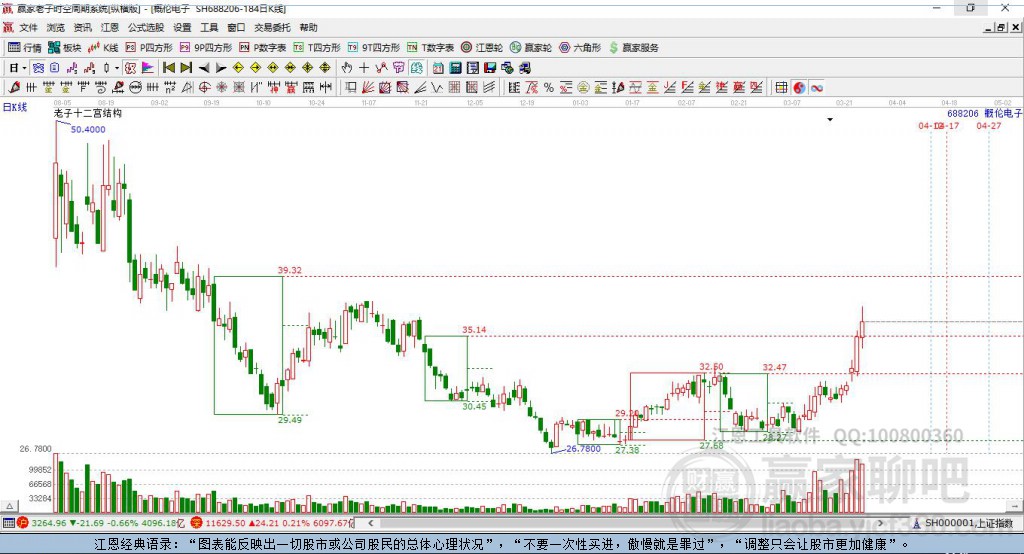Select the target circle crosshair tool
The width and height of the screenshot is (1024, 554).
[204, 88]
